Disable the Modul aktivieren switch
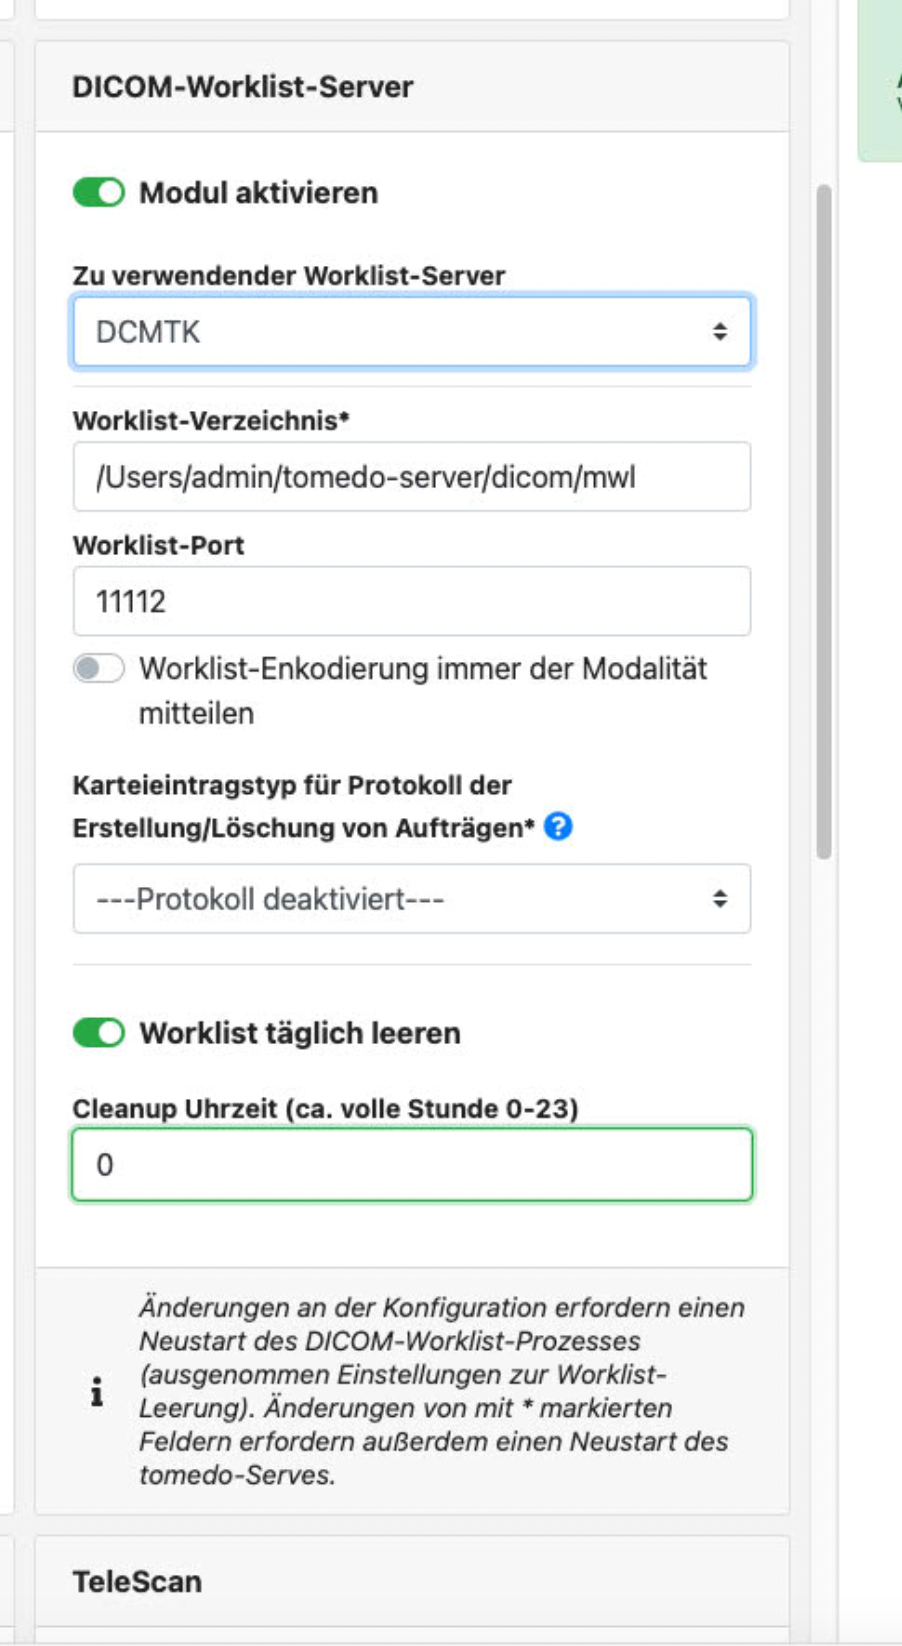 click(99, 192)
